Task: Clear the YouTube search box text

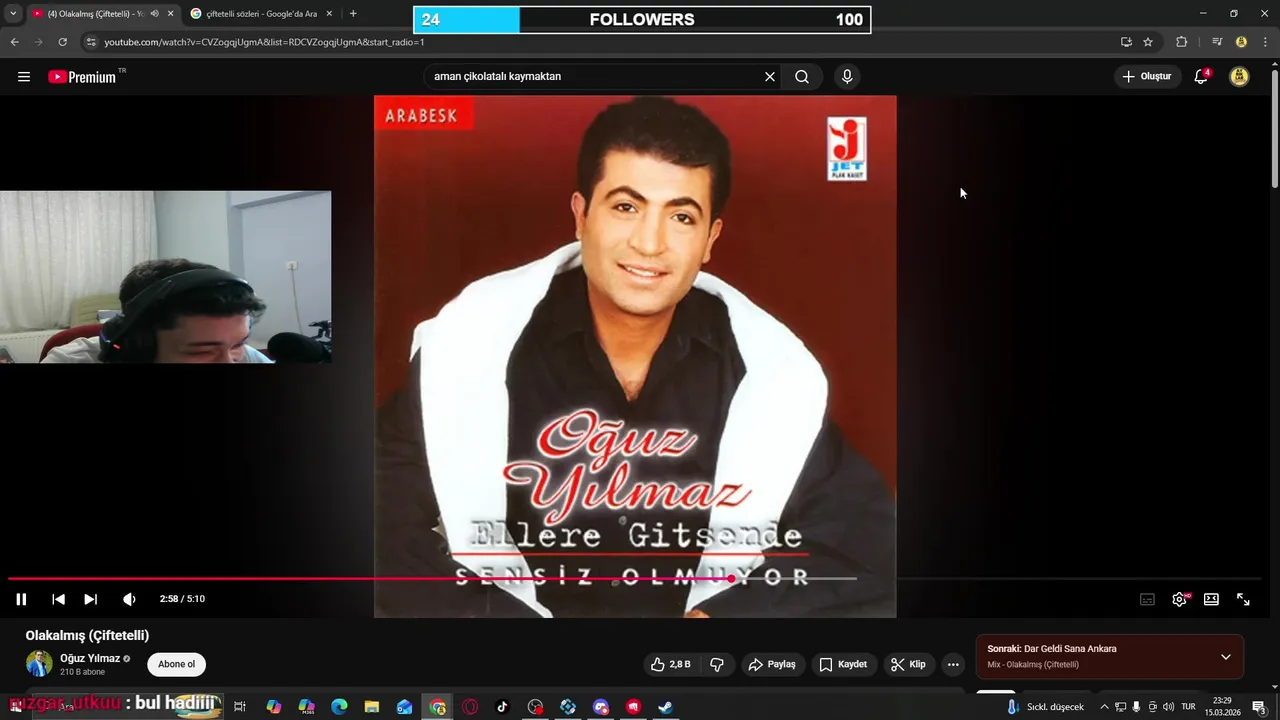Action: point(770,77)
